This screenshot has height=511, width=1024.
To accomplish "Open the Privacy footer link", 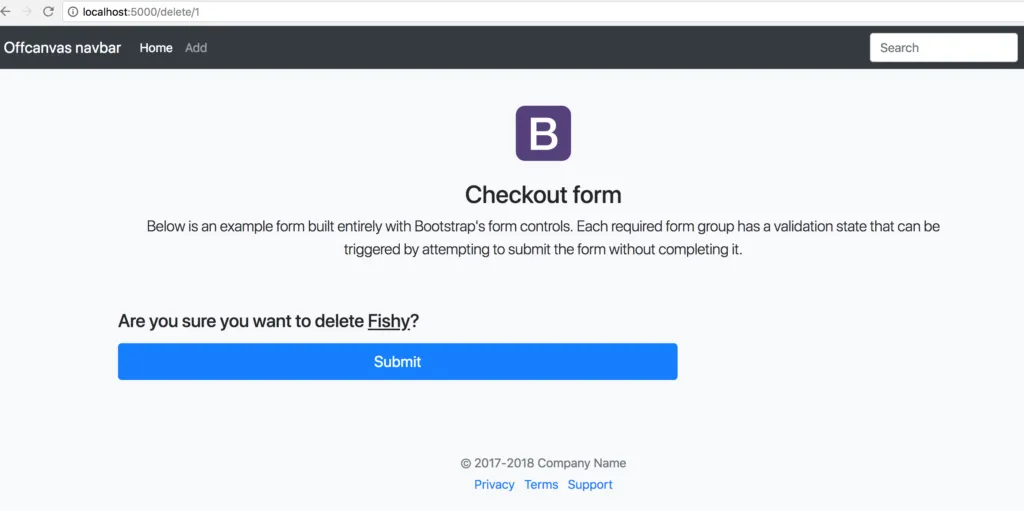I will (x=494, y=485).
